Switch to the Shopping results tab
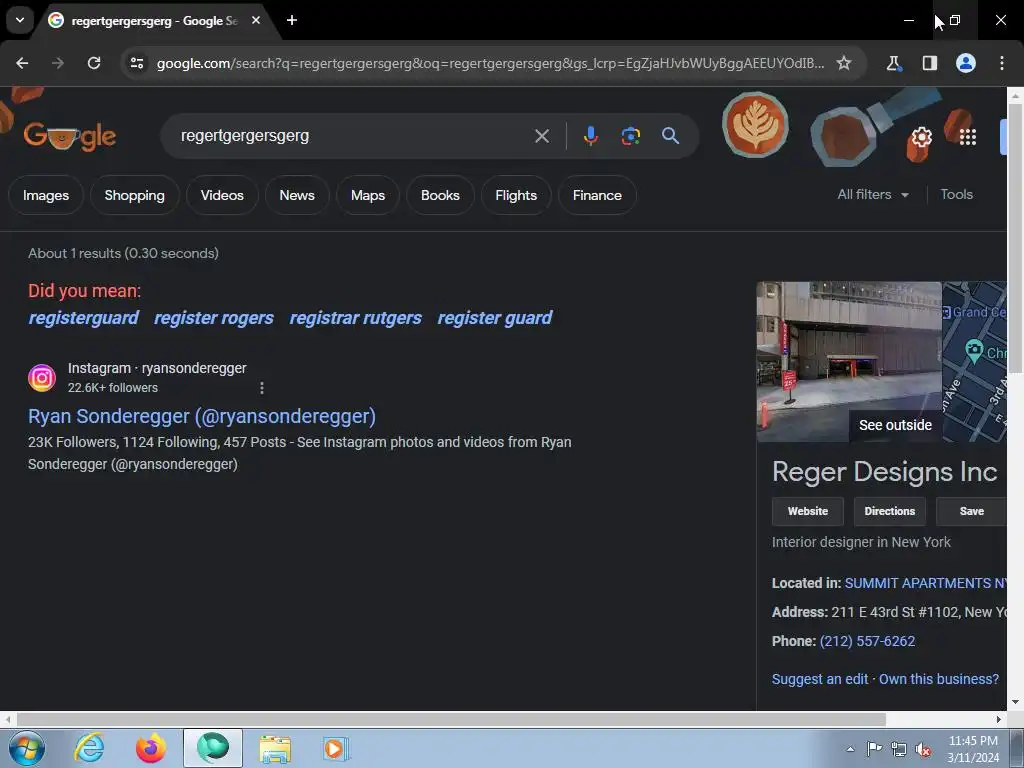Image resolution: width=1024 pixels, height=768 pixels. click(x=135, y=195)
